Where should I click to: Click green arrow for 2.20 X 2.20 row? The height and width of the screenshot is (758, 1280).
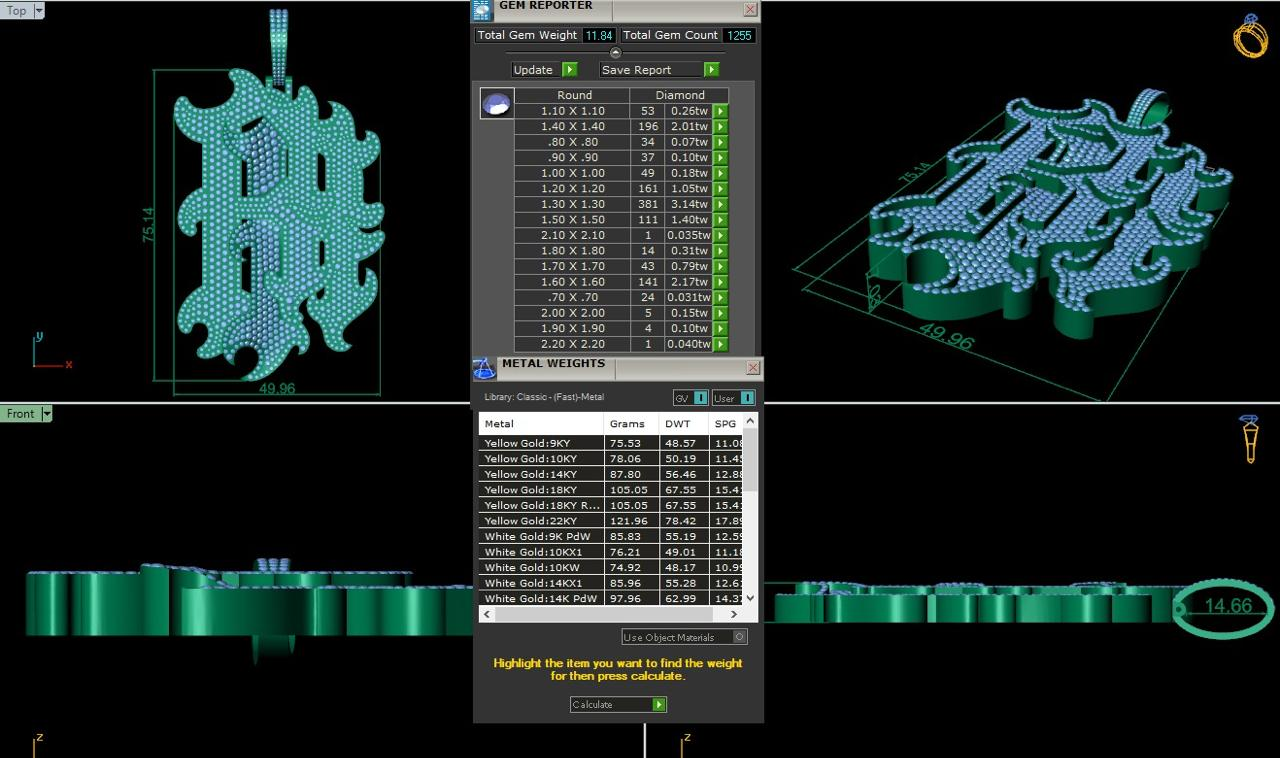720,344
